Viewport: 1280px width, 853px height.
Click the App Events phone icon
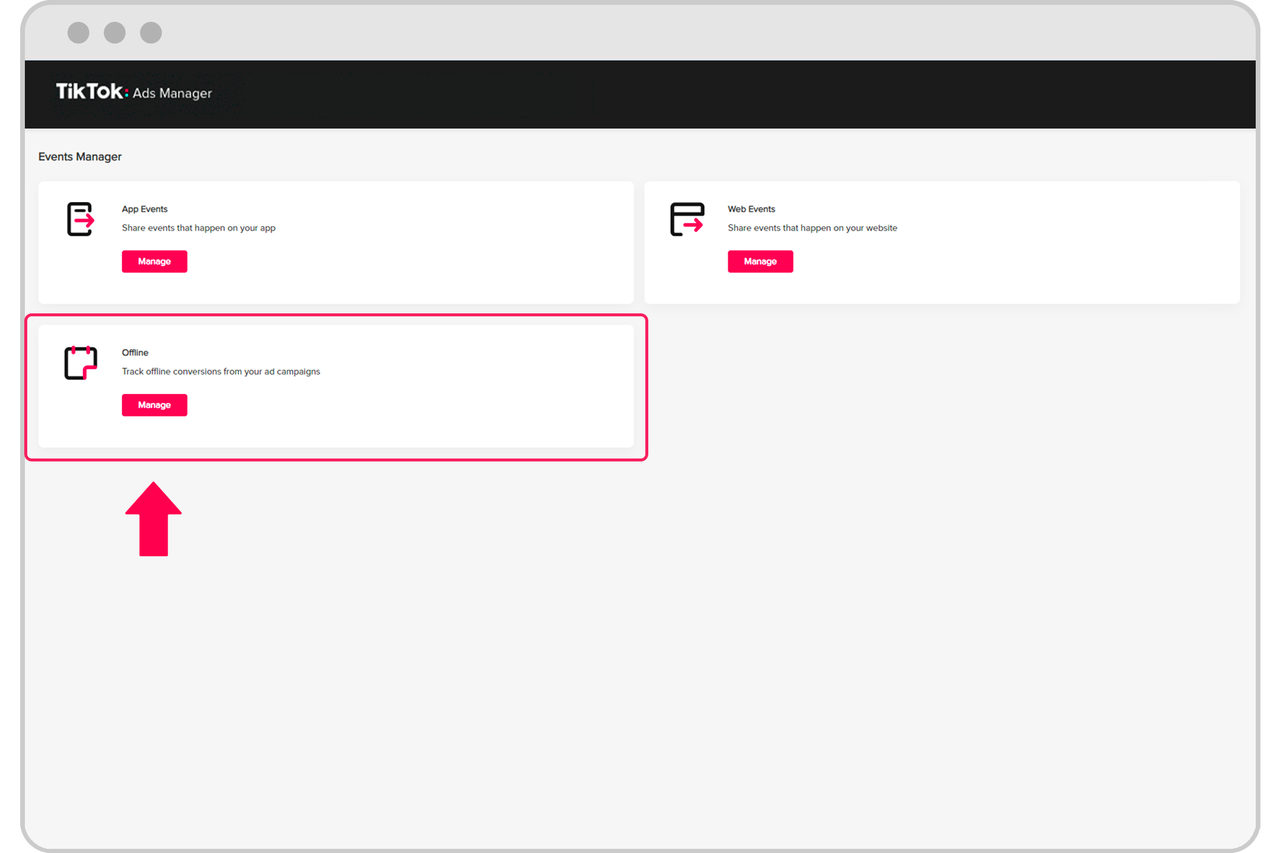79,219
